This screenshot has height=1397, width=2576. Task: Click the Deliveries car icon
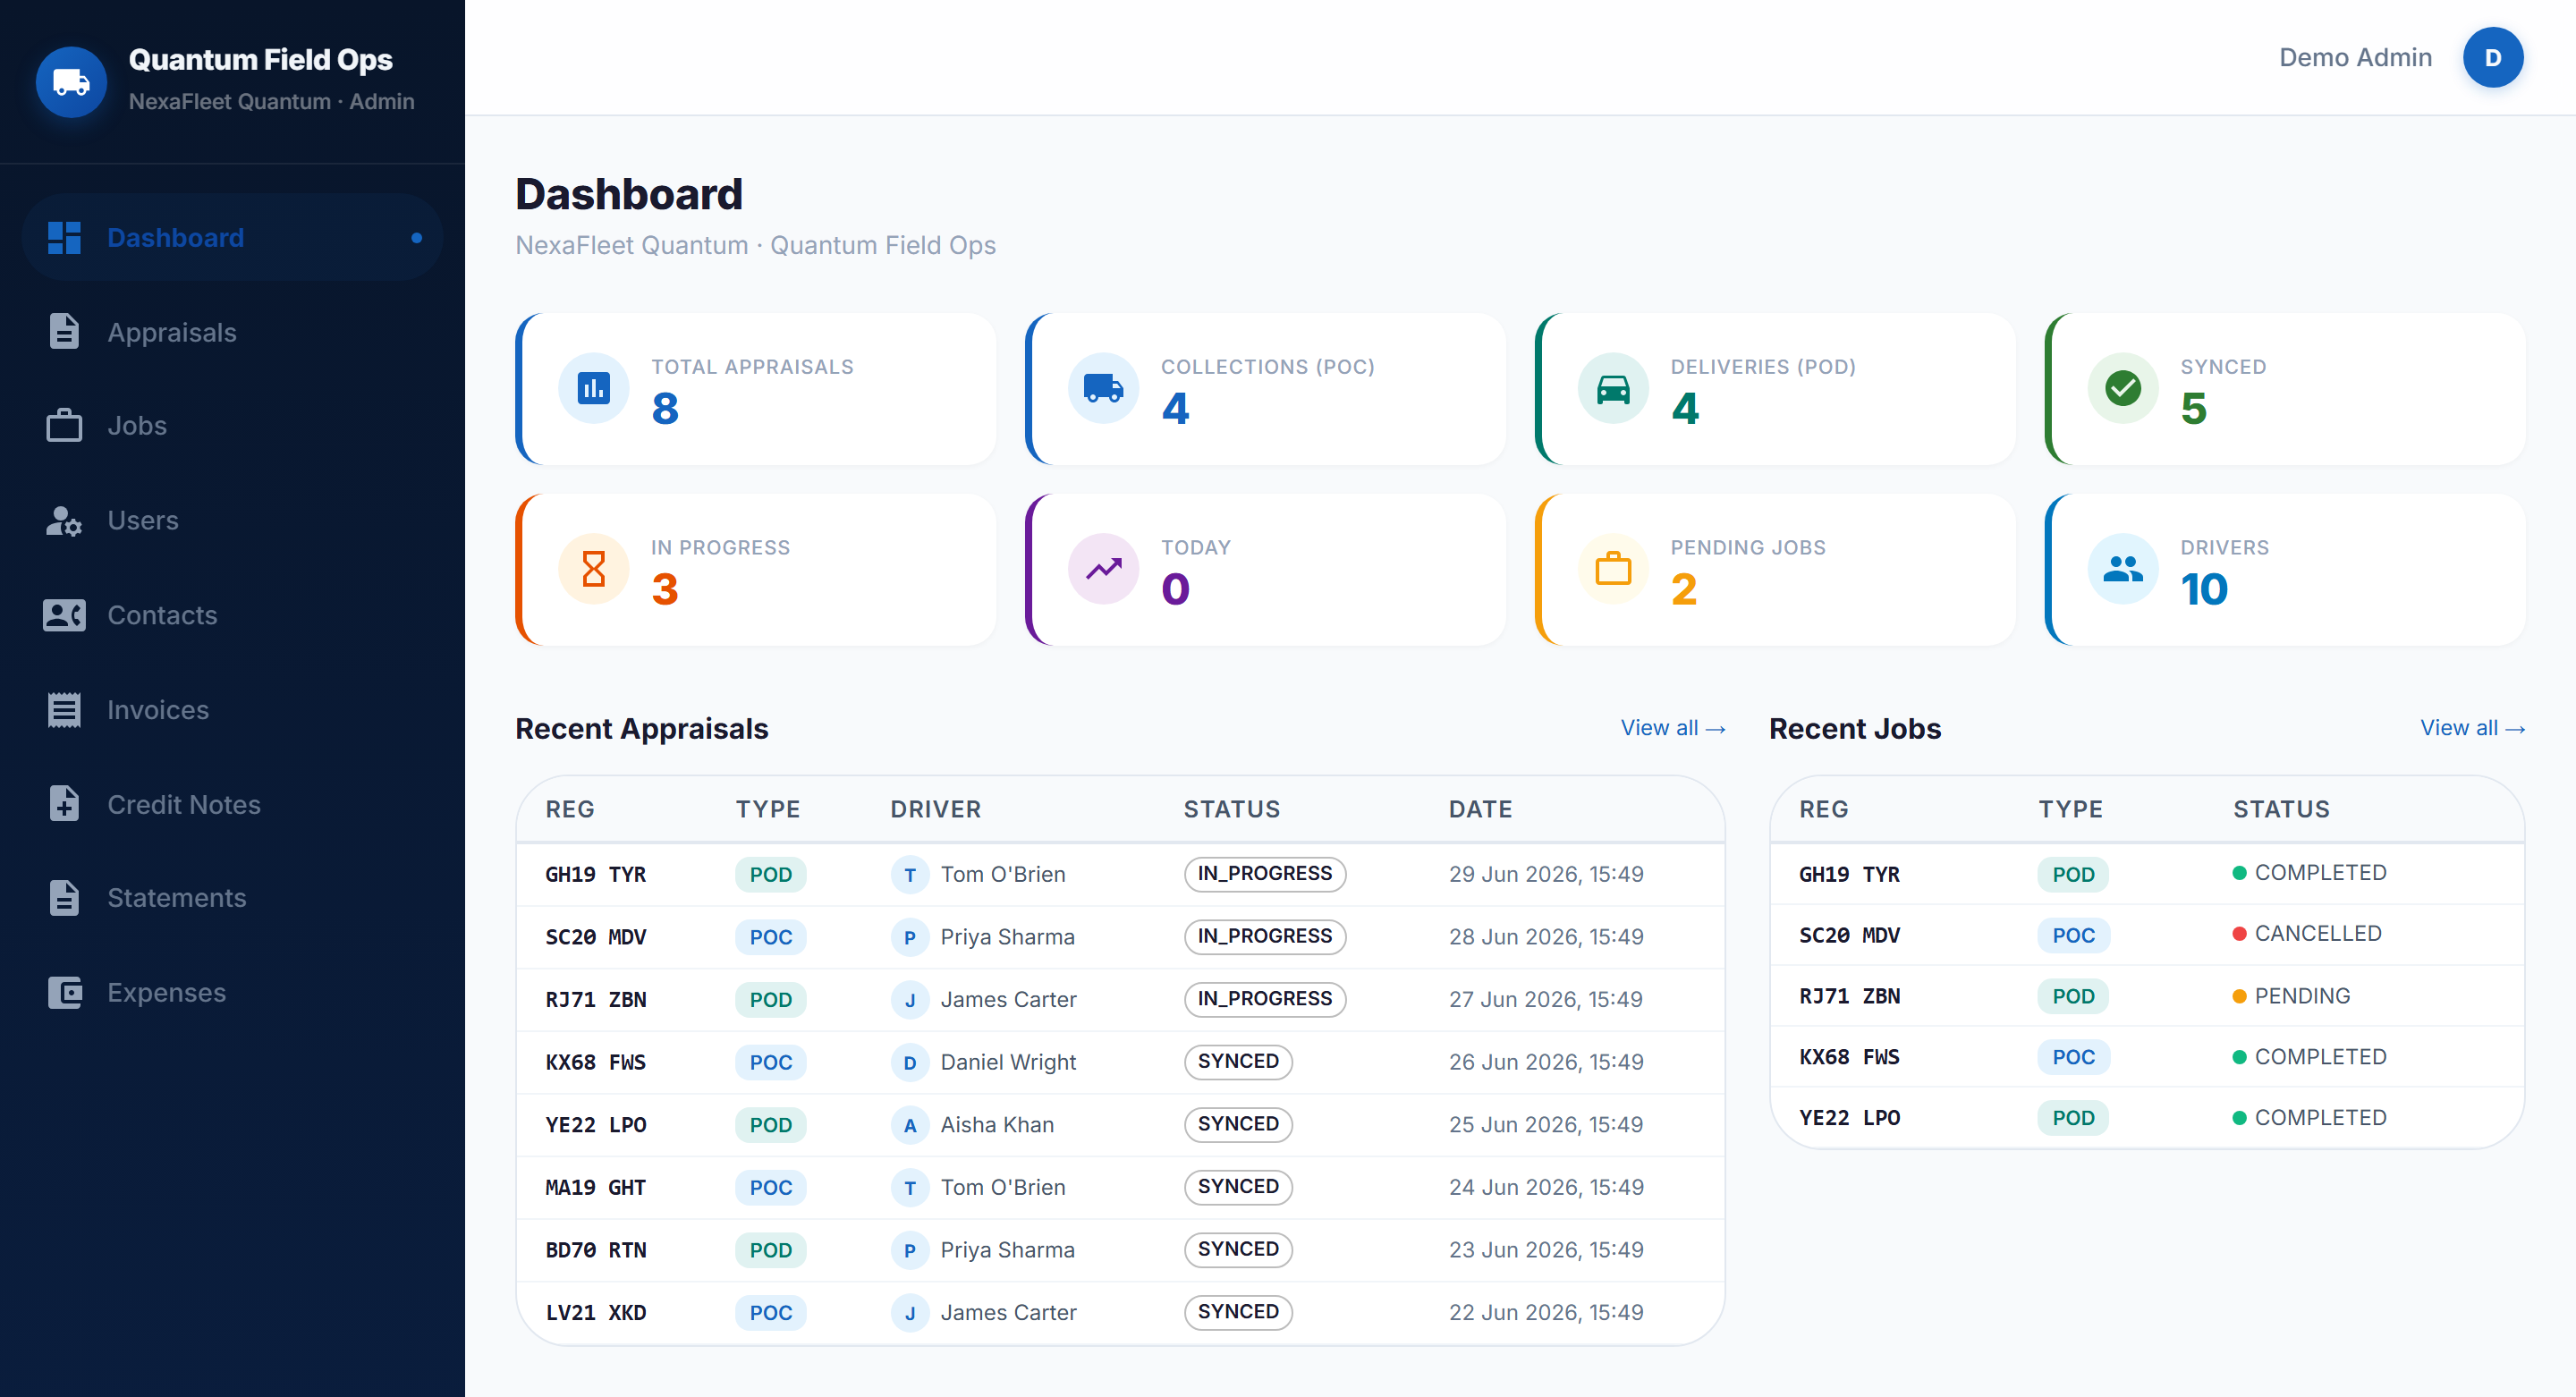point(1613,388)
